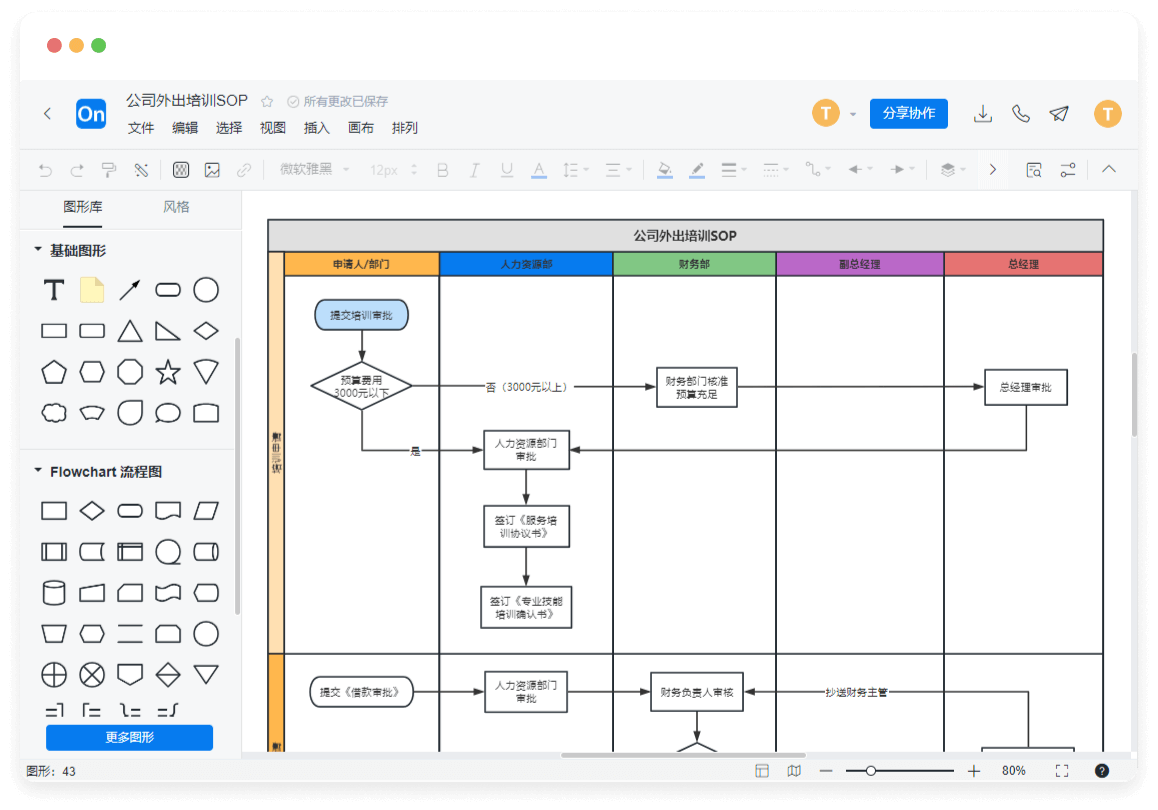Click the phone call icon
Image resolution: width=1158 pixels, height=810 pixels.
[1021, 114]
